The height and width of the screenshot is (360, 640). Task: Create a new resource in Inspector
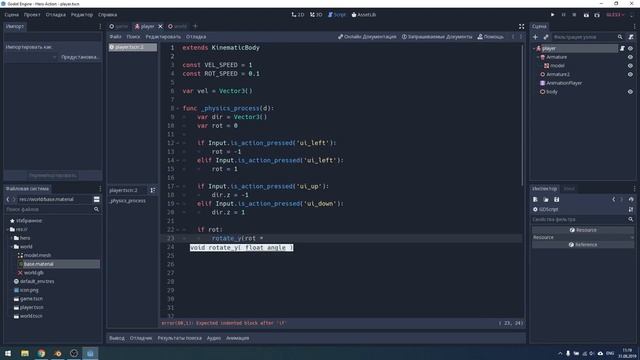536,200
